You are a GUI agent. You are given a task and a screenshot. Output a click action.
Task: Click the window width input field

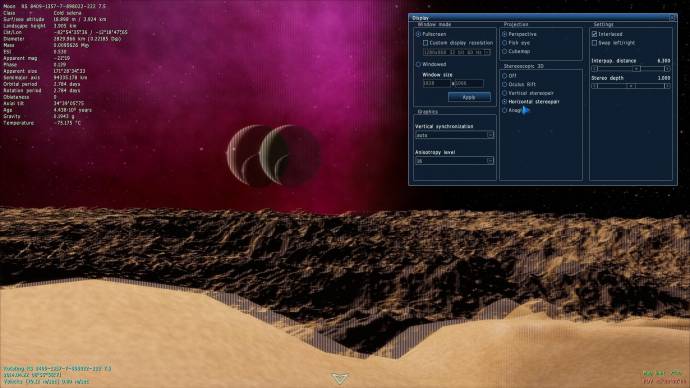click(436, 84)
